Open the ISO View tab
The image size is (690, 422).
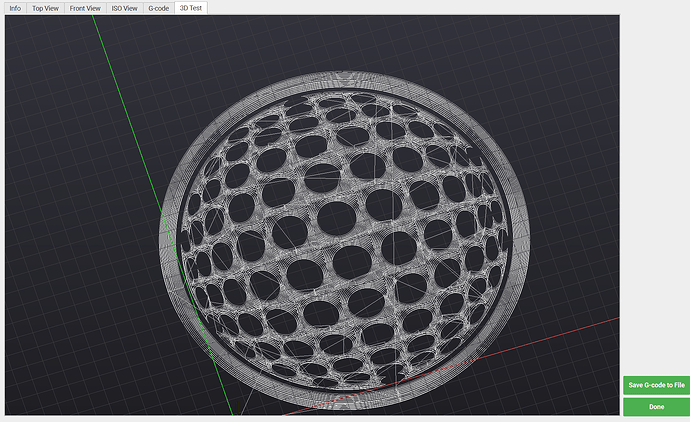[x=125, y=8]
